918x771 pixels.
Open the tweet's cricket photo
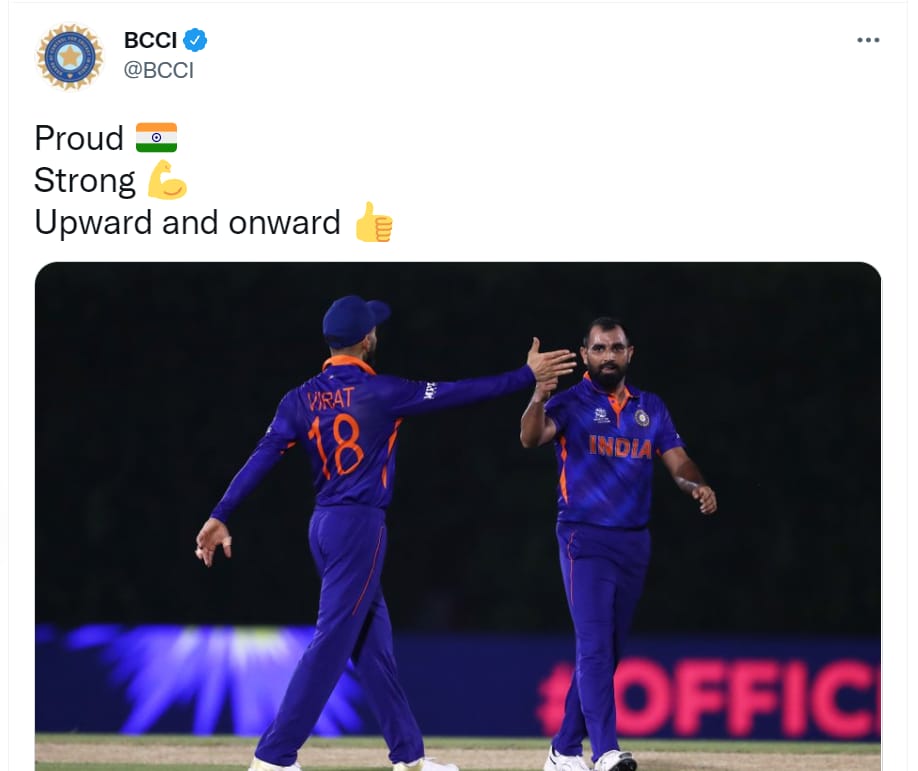click(458, 516)
